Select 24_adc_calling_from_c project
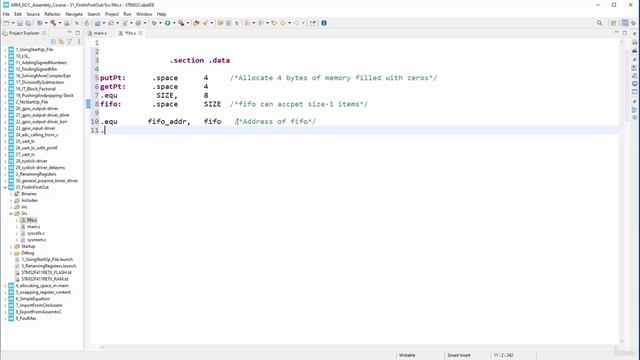Viewport: 640px width, 360px height. click(37, 135)
